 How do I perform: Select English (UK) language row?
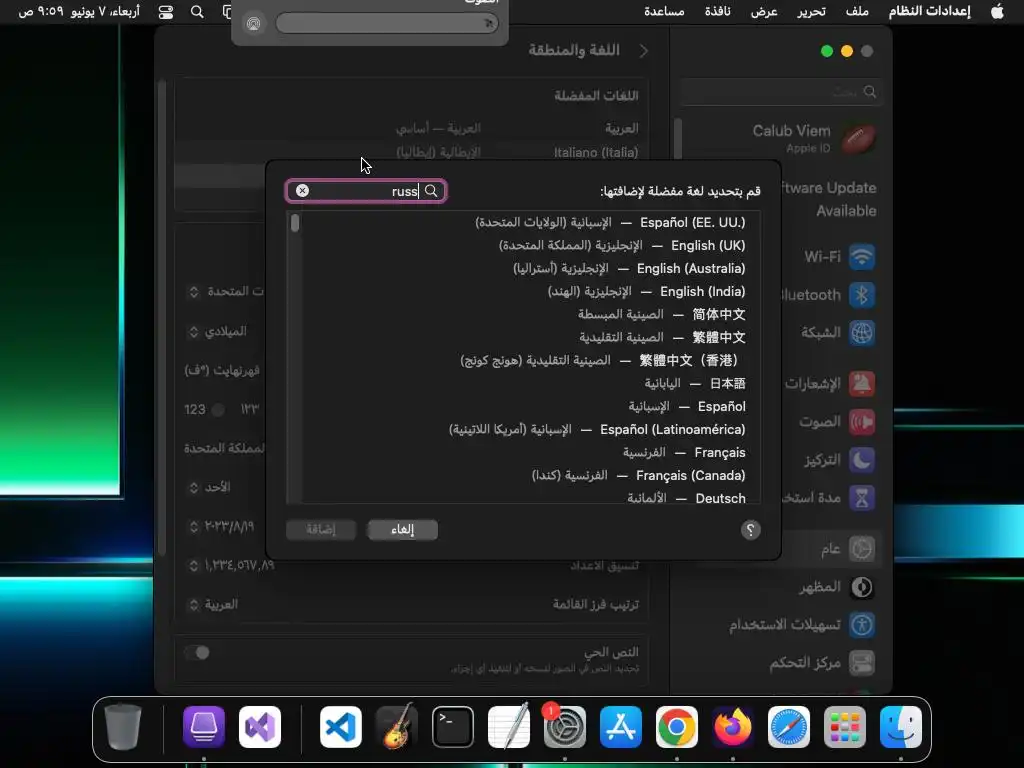(x=524, y=246)
